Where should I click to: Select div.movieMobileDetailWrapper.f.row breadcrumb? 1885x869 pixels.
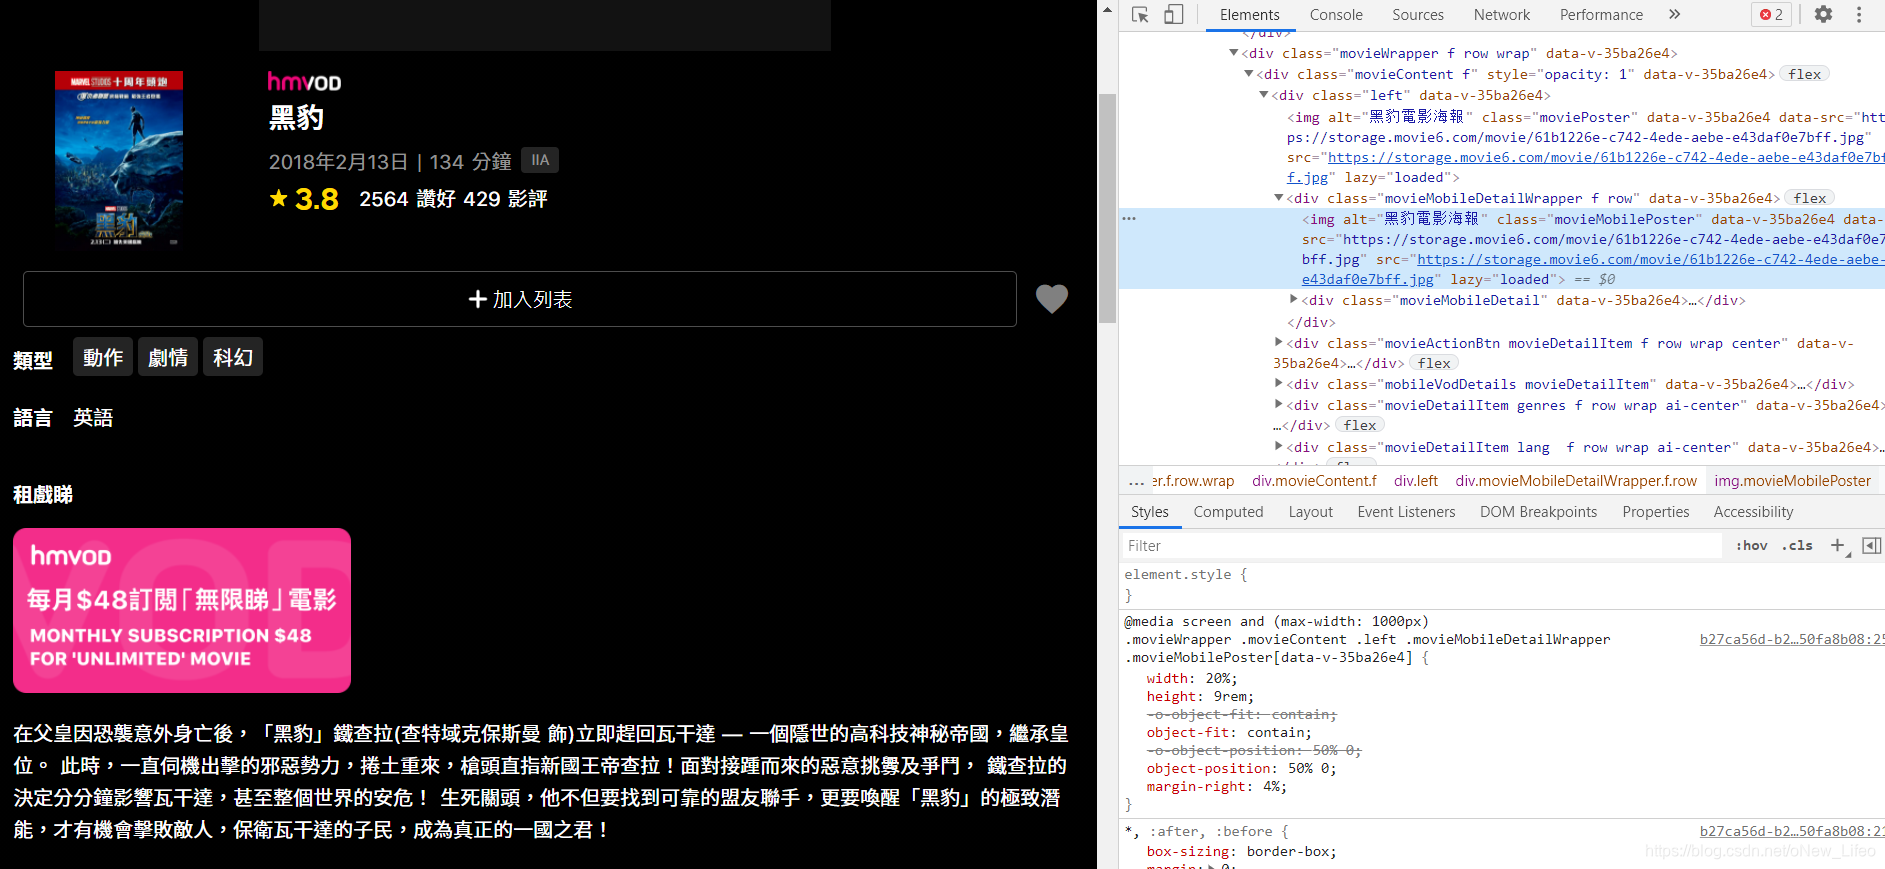click(1576, 481)
